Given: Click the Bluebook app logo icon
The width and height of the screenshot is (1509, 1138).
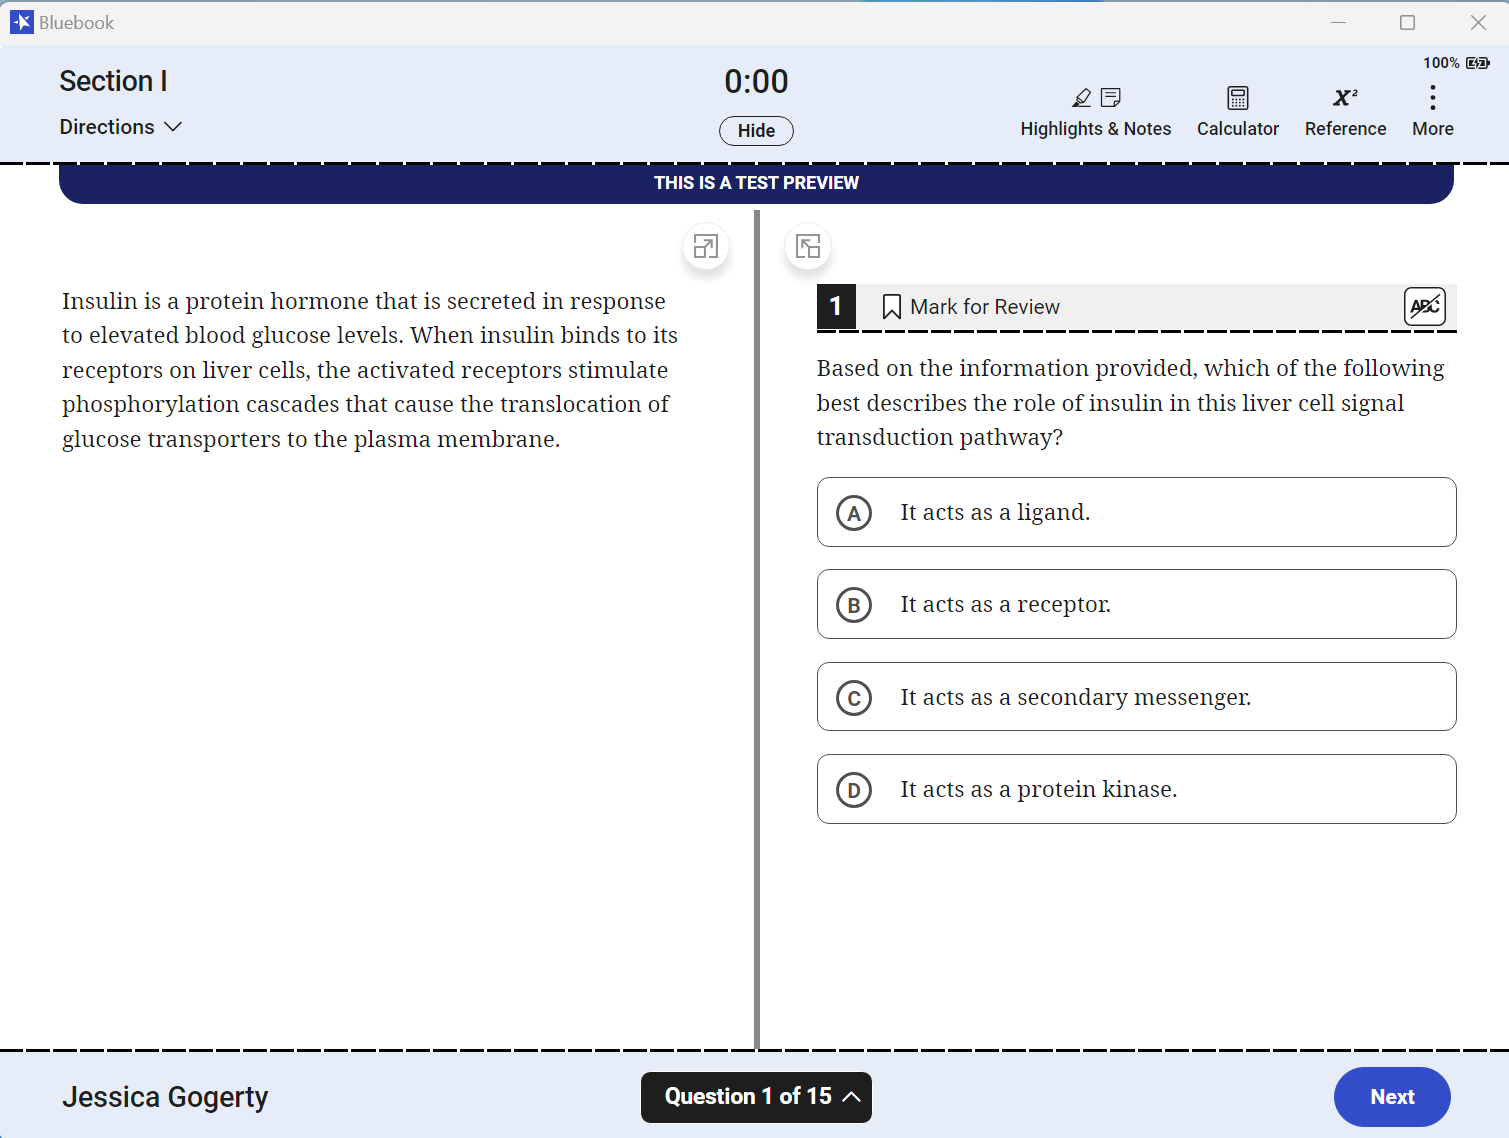Looking at the screenshot, I should pos(21,22).
